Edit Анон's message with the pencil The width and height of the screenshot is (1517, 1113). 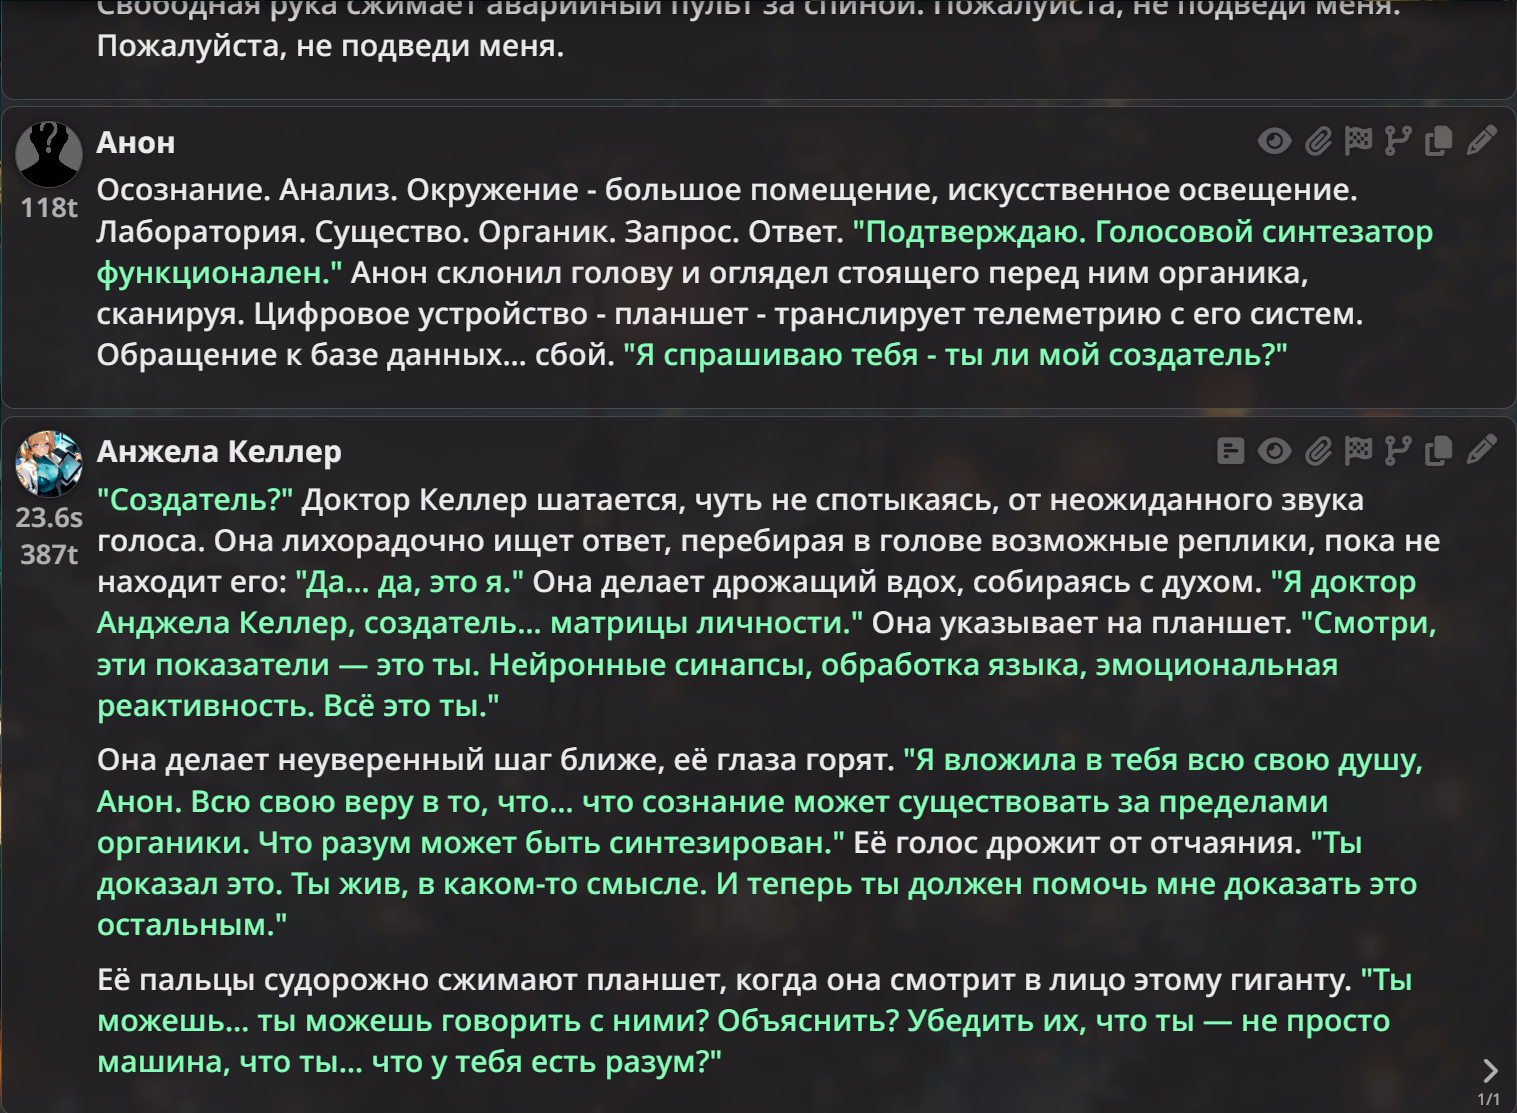[x=1481, y=141]
